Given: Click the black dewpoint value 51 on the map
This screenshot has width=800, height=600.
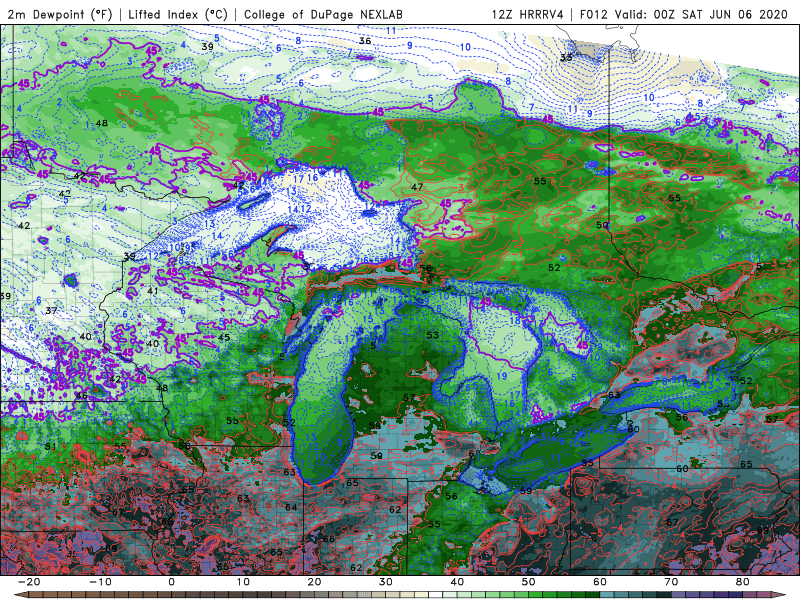Looking at the screenshot, I should pyautogui.click(x=51, y=446).
